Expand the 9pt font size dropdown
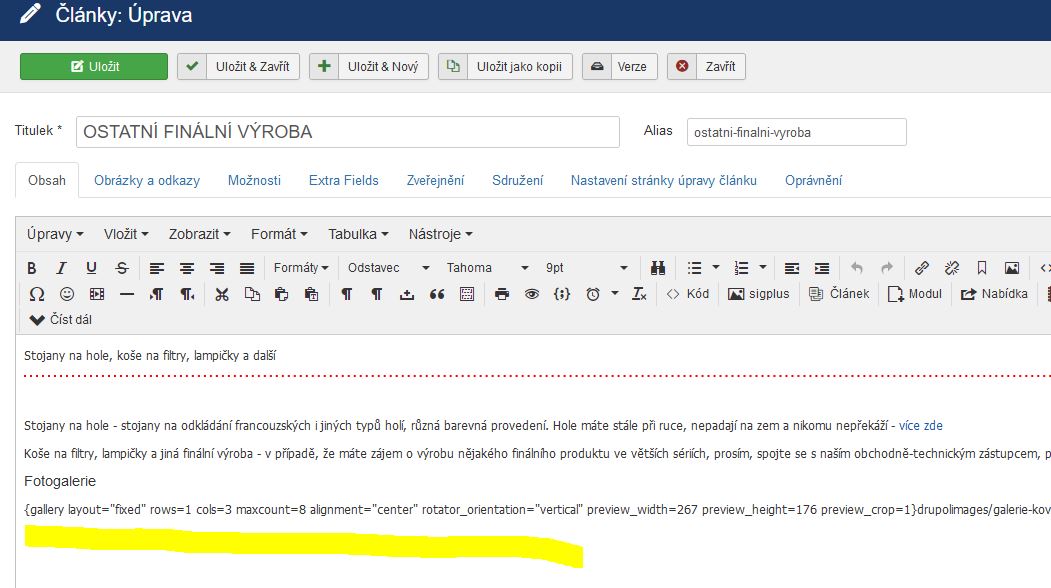The image size is (1051, 588). tap(586, 268)
